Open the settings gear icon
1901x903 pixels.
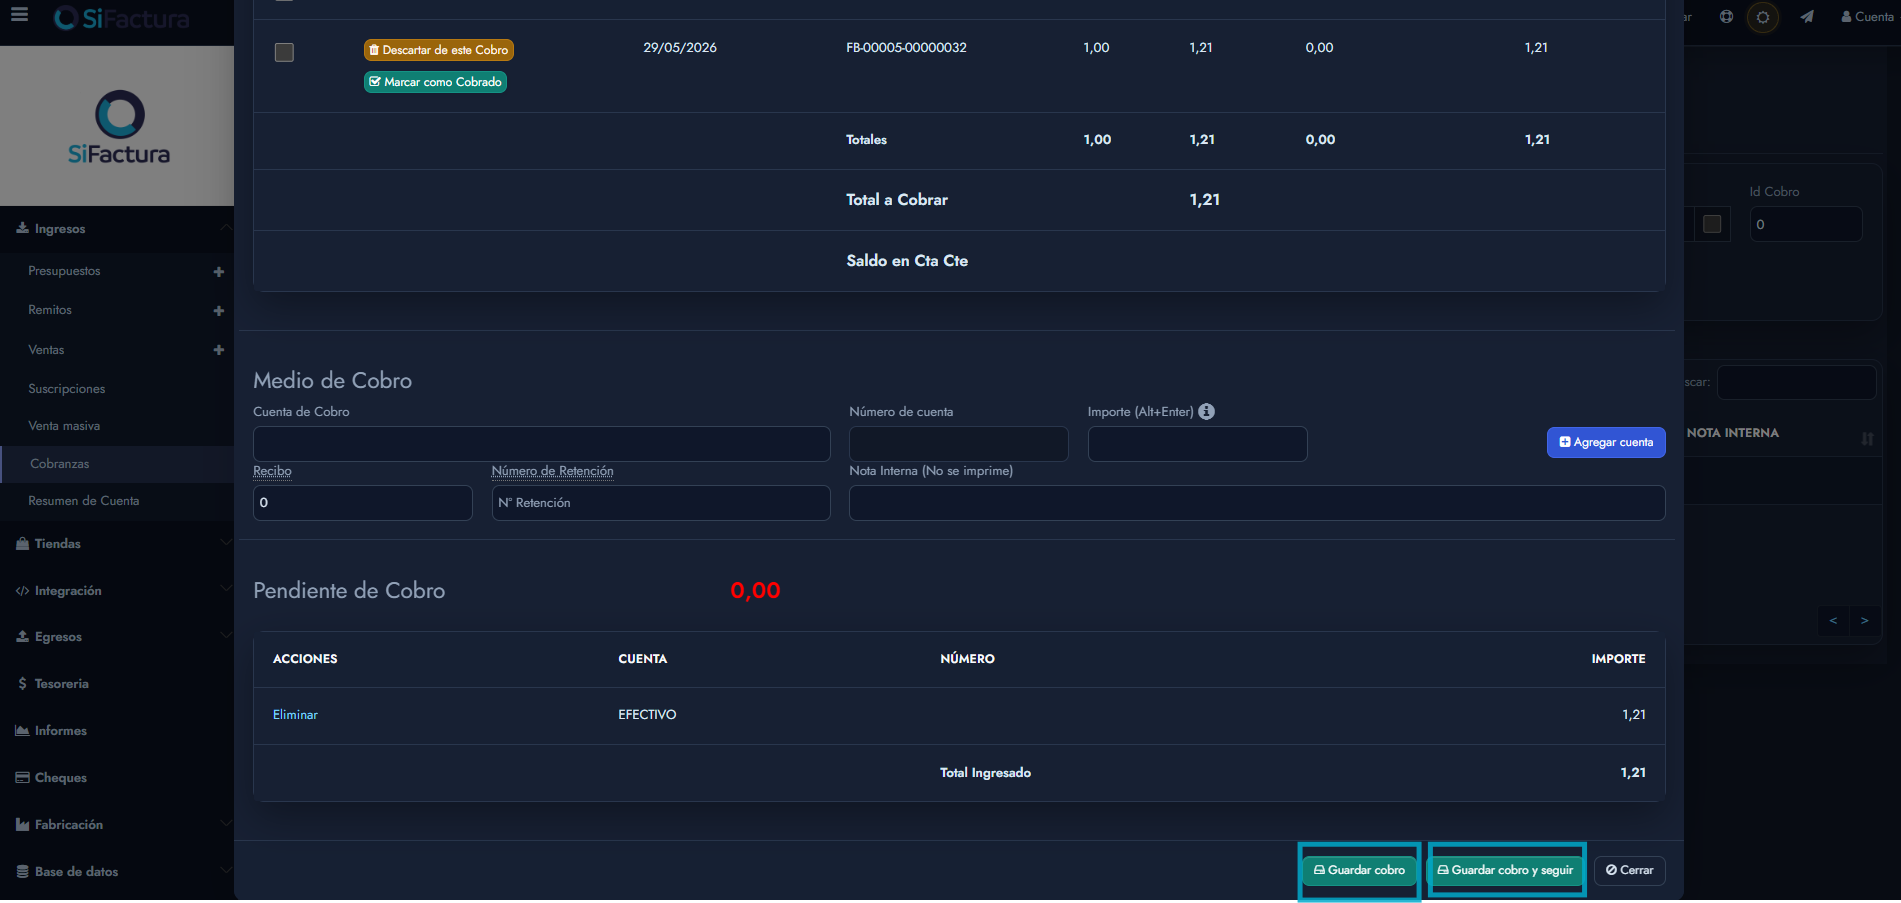pyautogui.click(x=1763, y=17)
